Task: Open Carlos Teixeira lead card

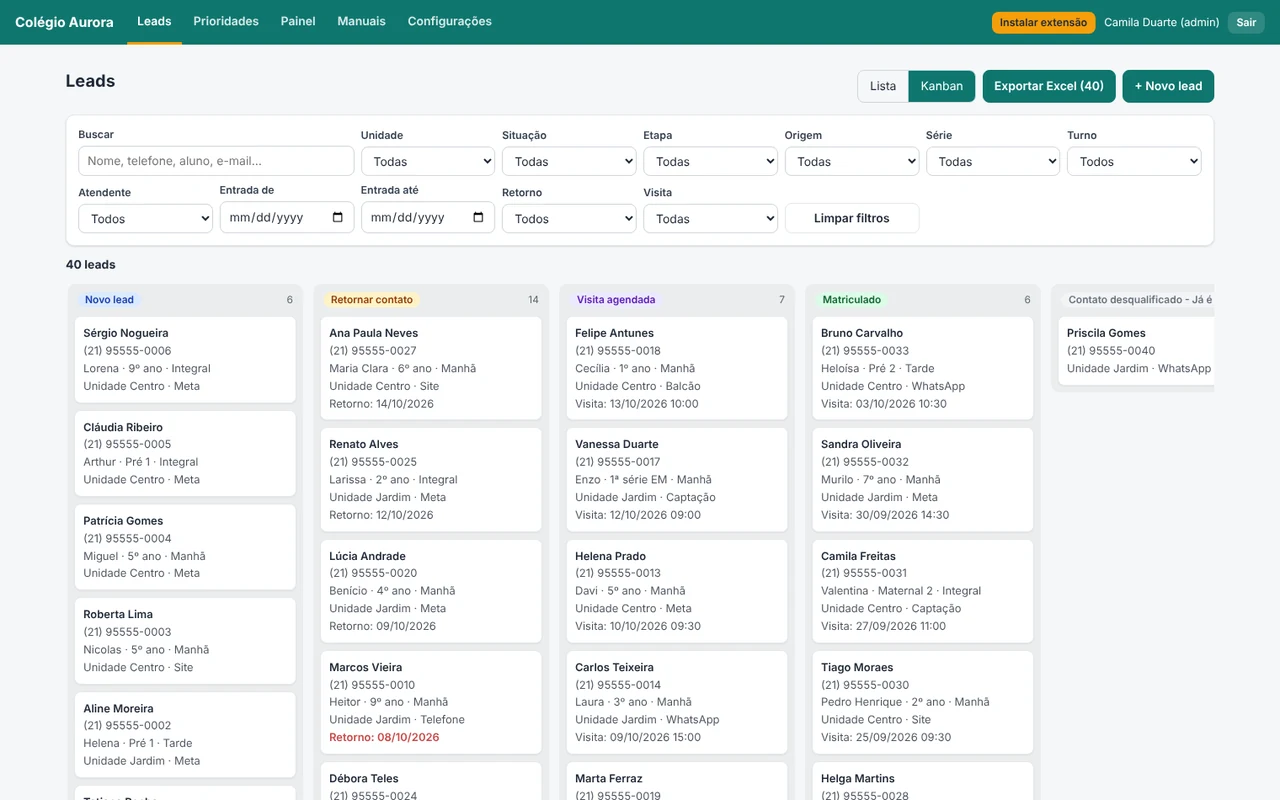Action: (677, 702)
